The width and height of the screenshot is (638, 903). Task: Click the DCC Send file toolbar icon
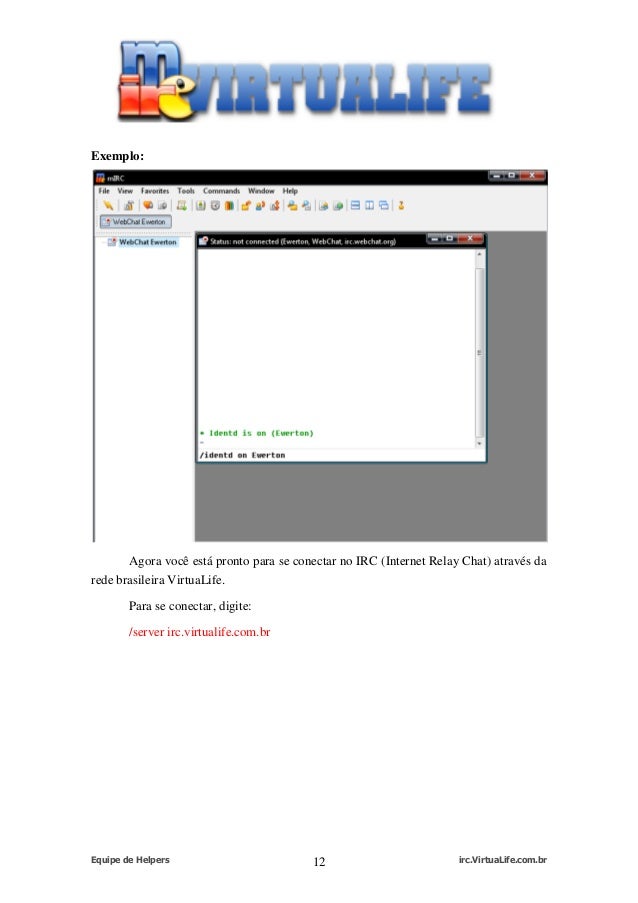(245, 205)
